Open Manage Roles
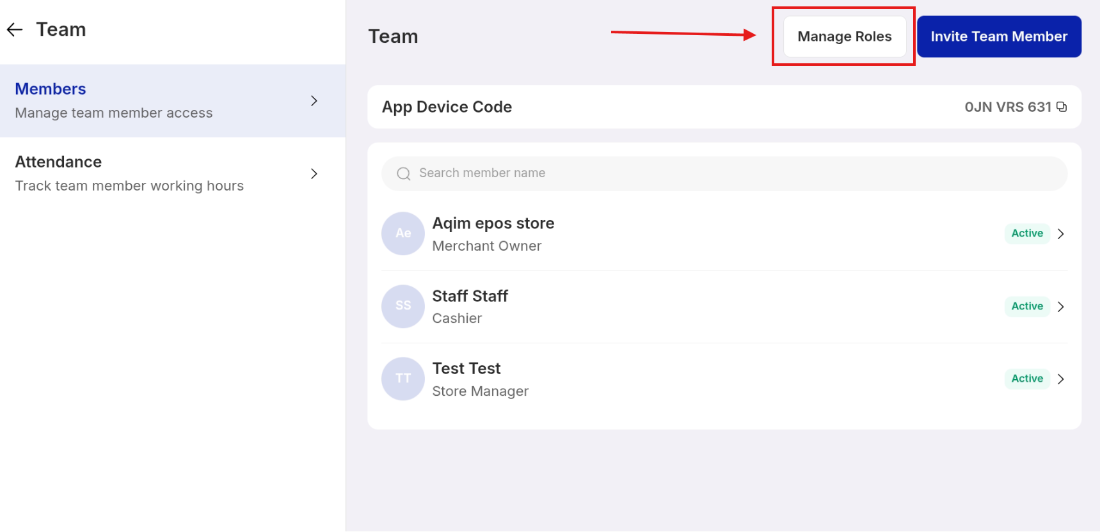Image resolution: width=1100 pixels, height=532 pixels. pos(845,36)
